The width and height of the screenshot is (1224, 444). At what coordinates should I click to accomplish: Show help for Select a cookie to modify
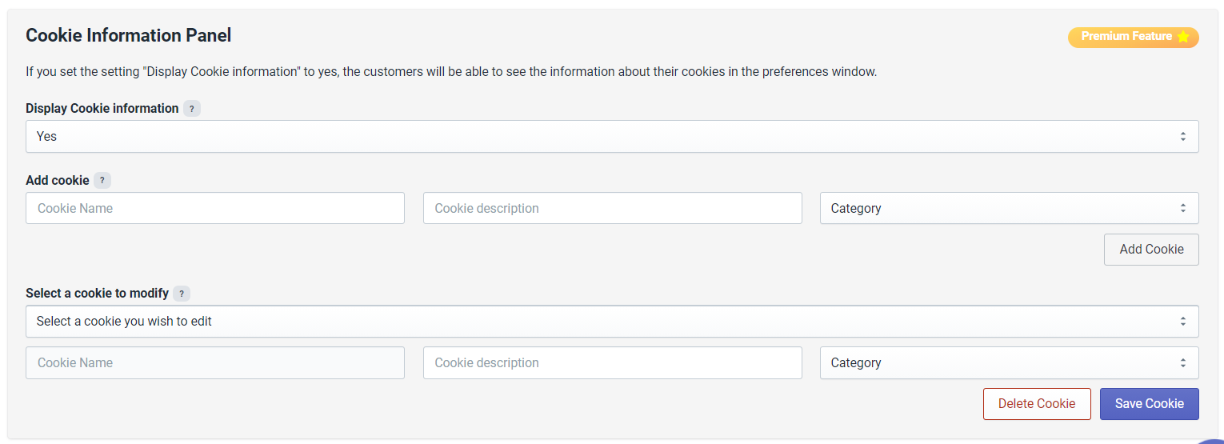point(182,294)
